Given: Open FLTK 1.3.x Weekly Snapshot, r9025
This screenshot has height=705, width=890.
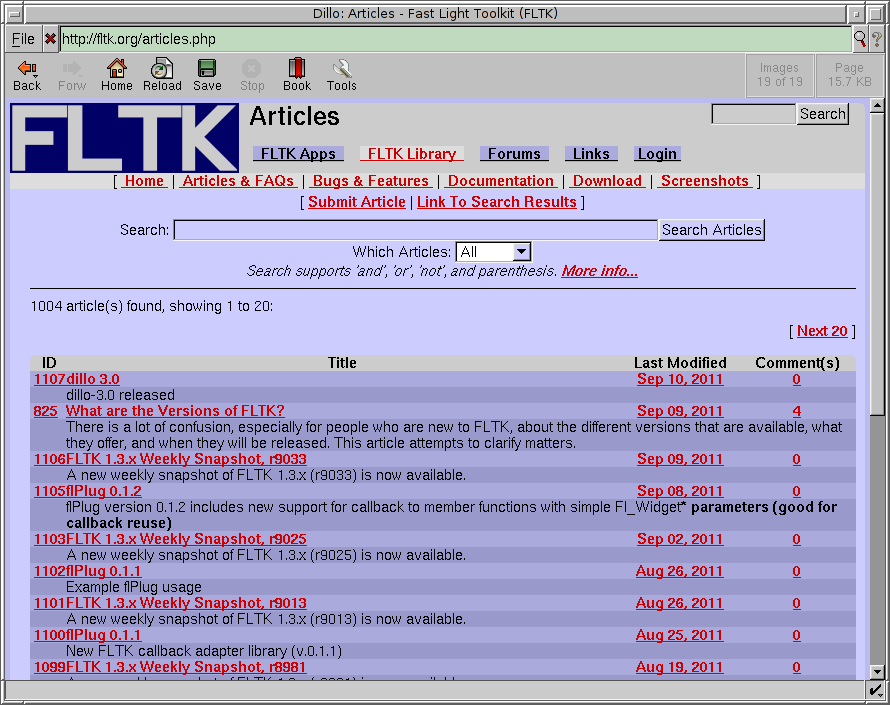Looking at the screenshot, I should (x=186, y=539).
